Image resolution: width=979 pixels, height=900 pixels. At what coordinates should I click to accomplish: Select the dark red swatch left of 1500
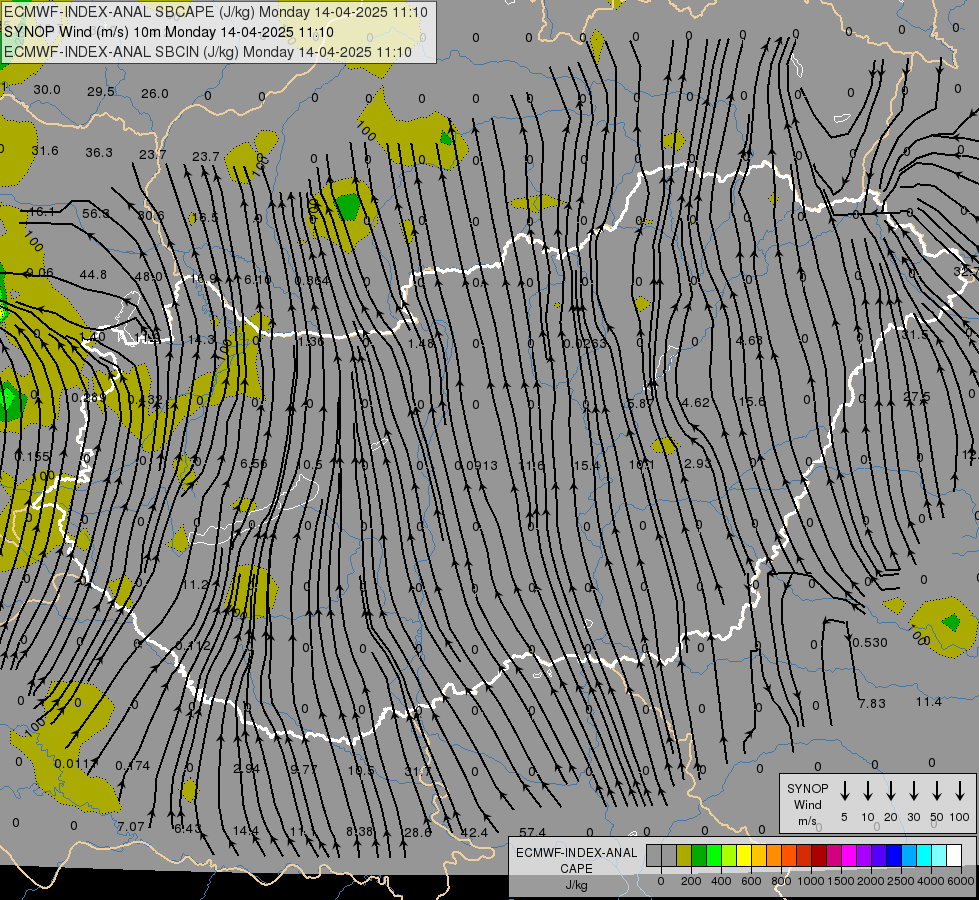(x=819, y=855)
